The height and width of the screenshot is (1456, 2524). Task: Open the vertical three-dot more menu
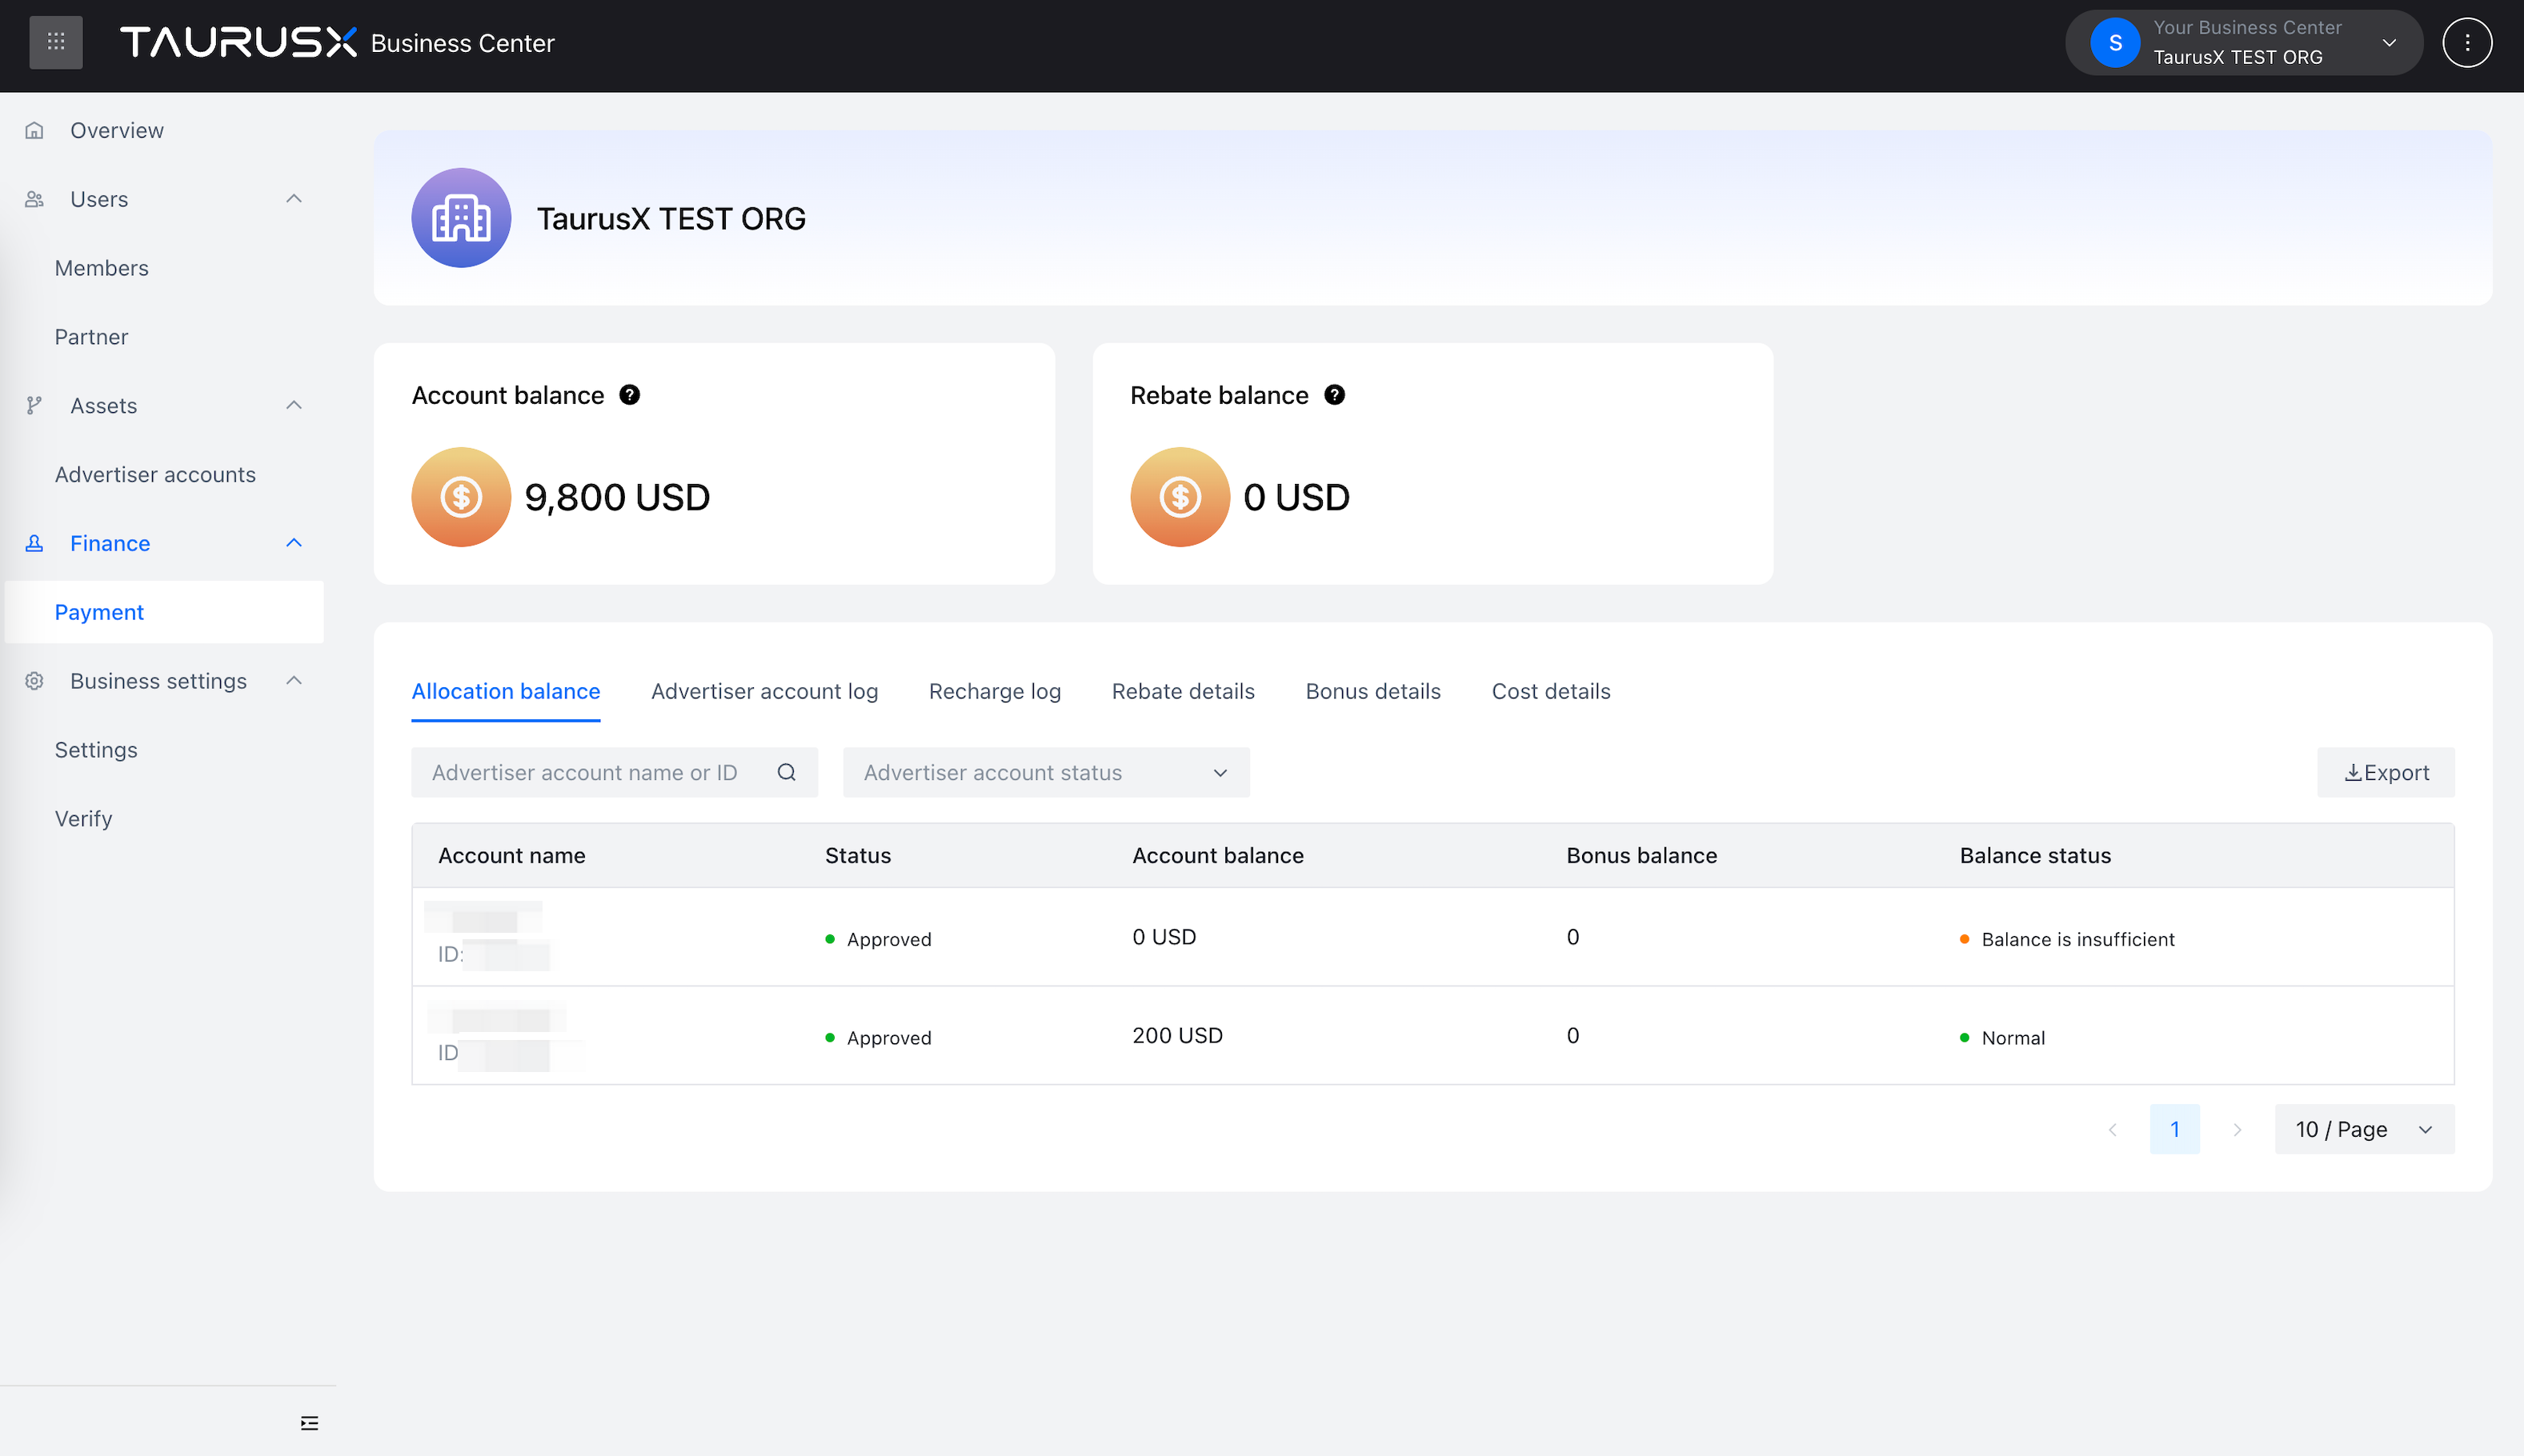point(2467,43)
